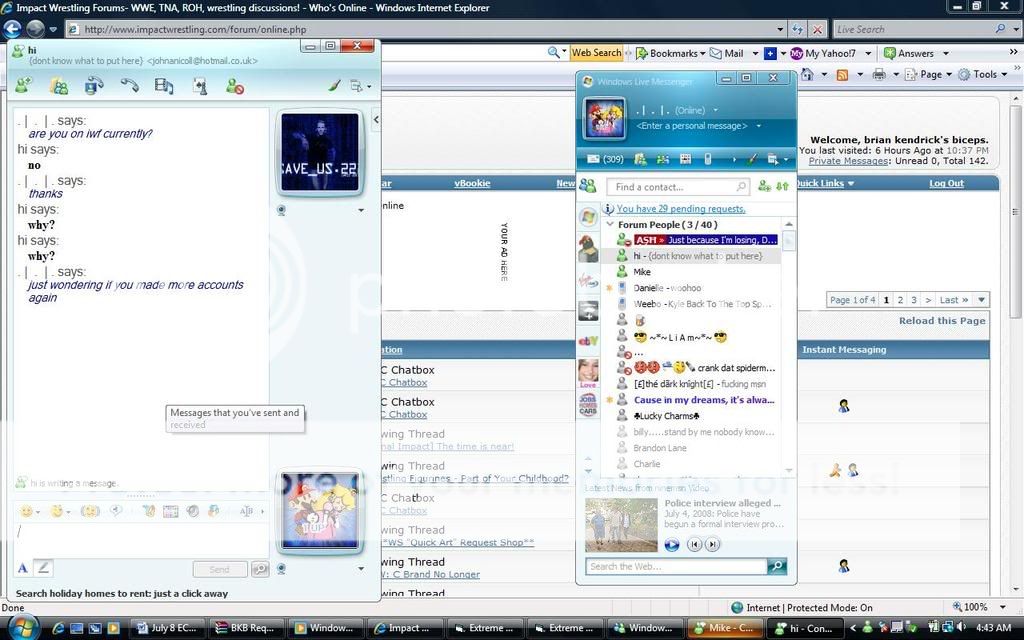
Task: Hide the display picture panel arrow
Action: (x=376, y=120)
